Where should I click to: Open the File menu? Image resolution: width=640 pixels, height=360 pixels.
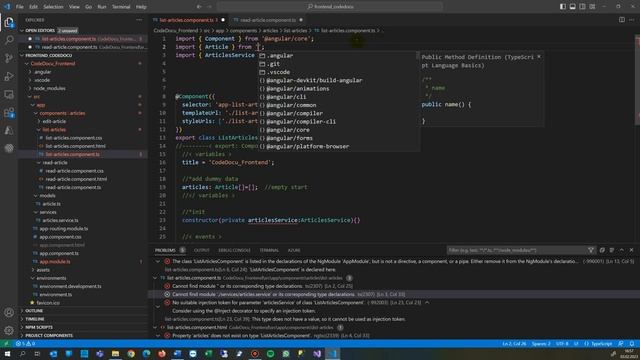(19, 7)
